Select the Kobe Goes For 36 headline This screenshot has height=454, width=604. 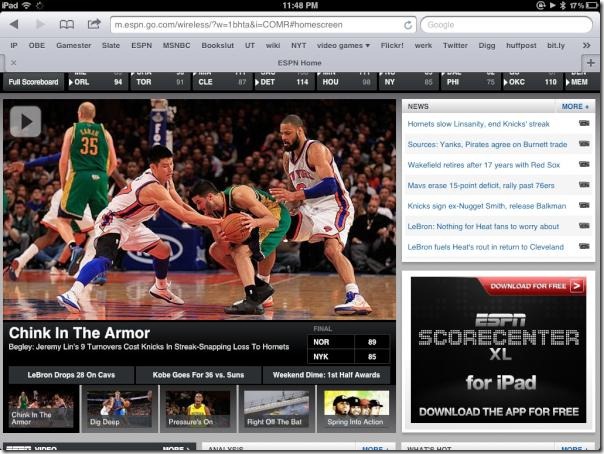click(198, 375)
